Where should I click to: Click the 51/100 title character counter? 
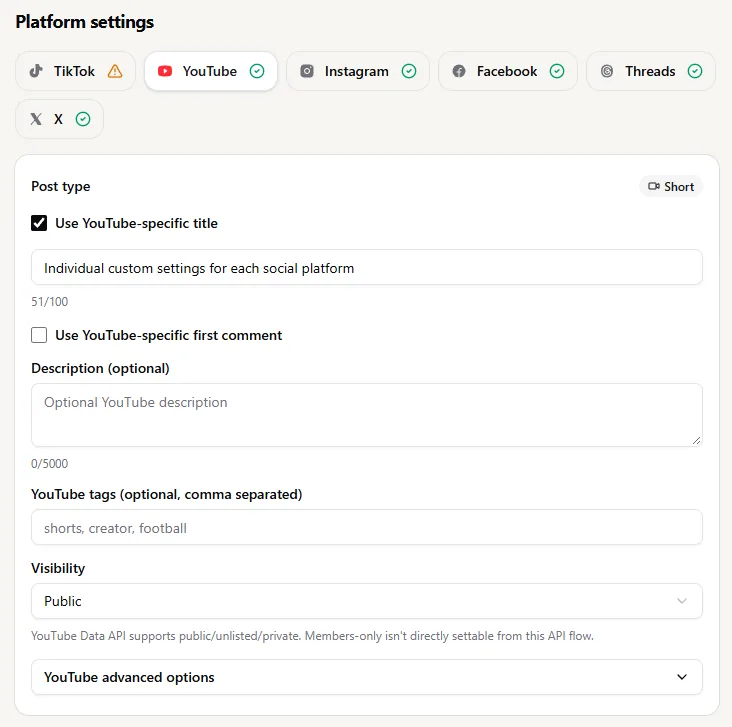tap(49, 302)
